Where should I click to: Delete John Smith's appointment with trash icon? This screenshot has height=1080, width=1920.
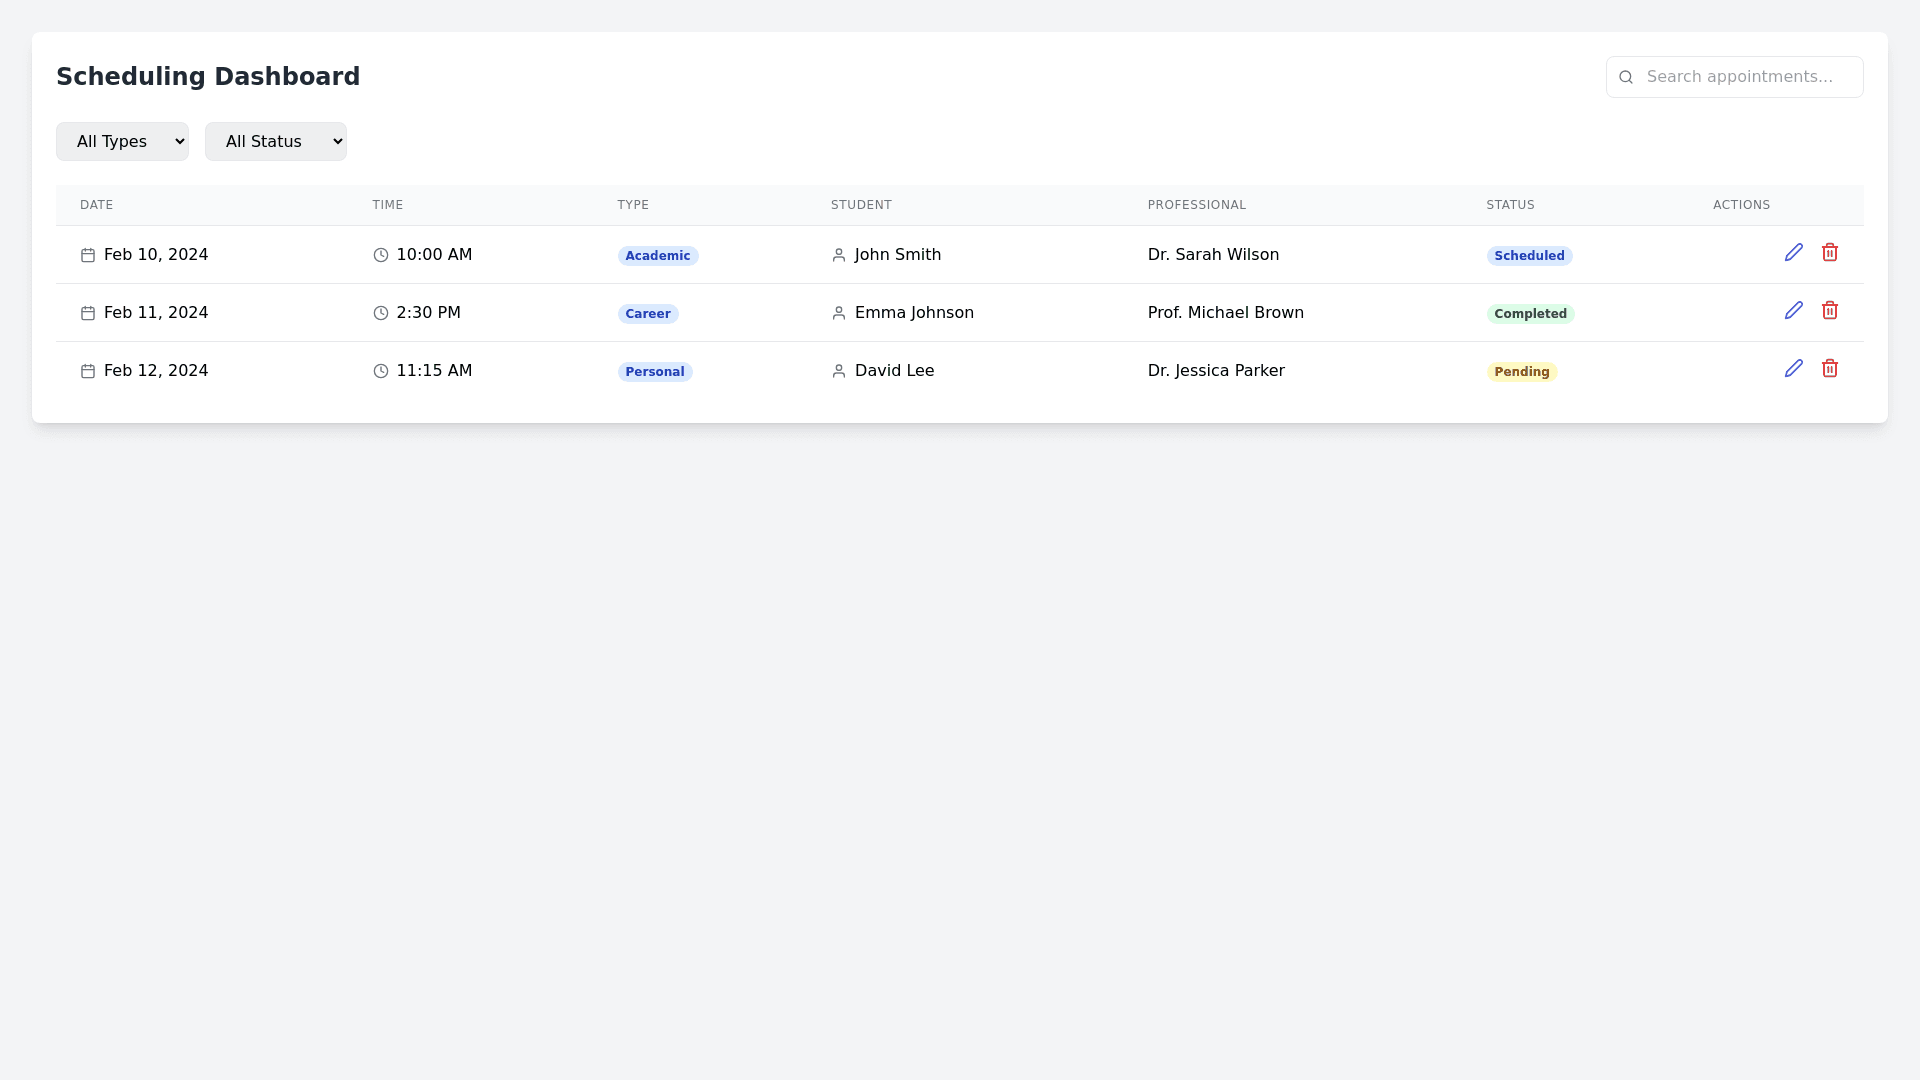pyautogui.click(x=1829, y=253)
